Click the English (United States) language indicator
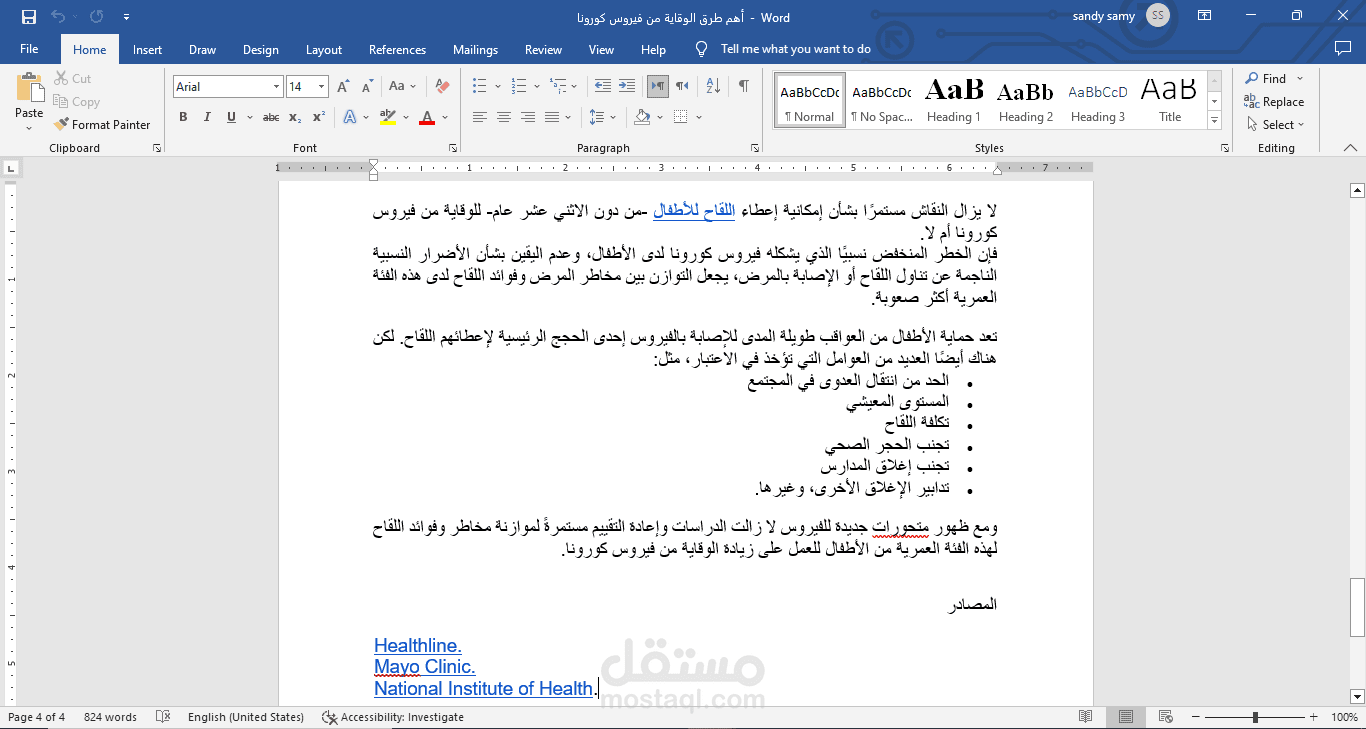The height and width of the screenshot is (729, 1366). pos(246,717)
